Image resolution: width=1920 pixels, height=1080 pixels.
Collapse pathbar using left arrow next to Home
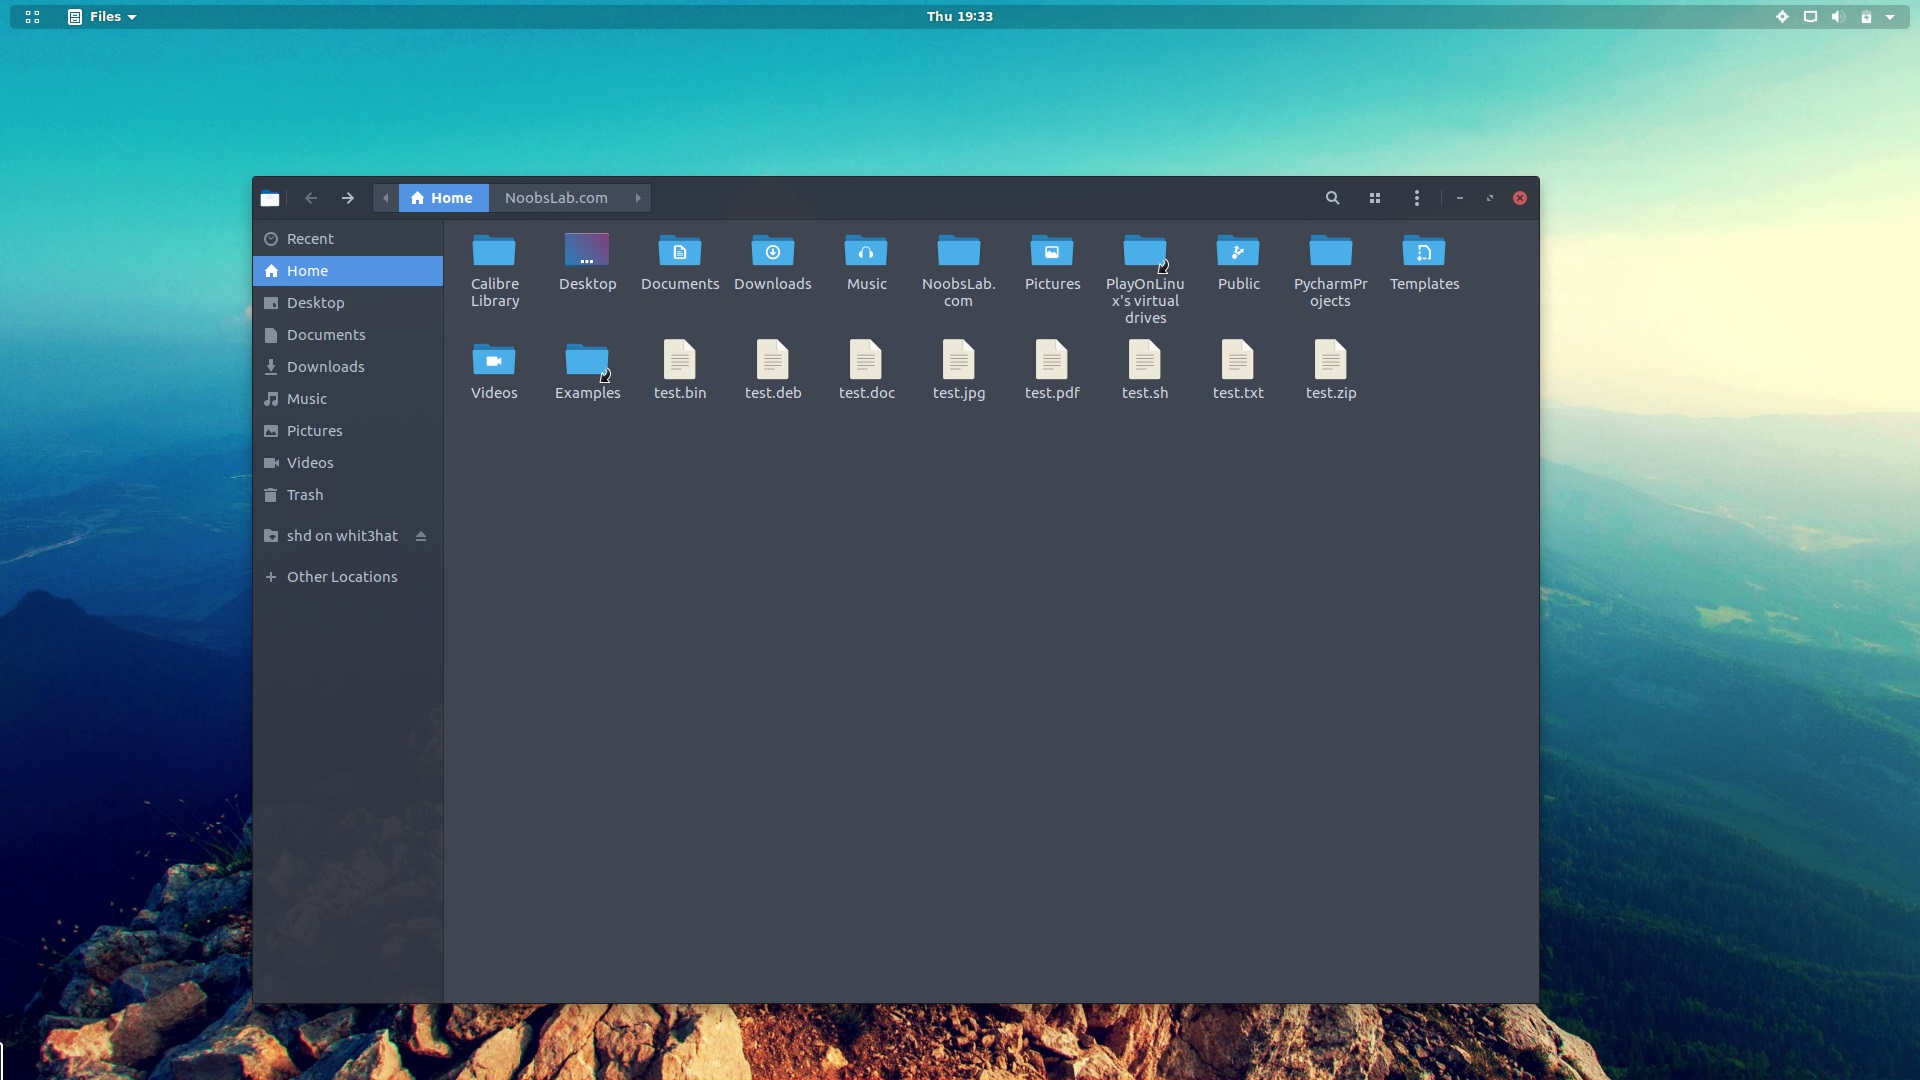click(x=386, y=198)
